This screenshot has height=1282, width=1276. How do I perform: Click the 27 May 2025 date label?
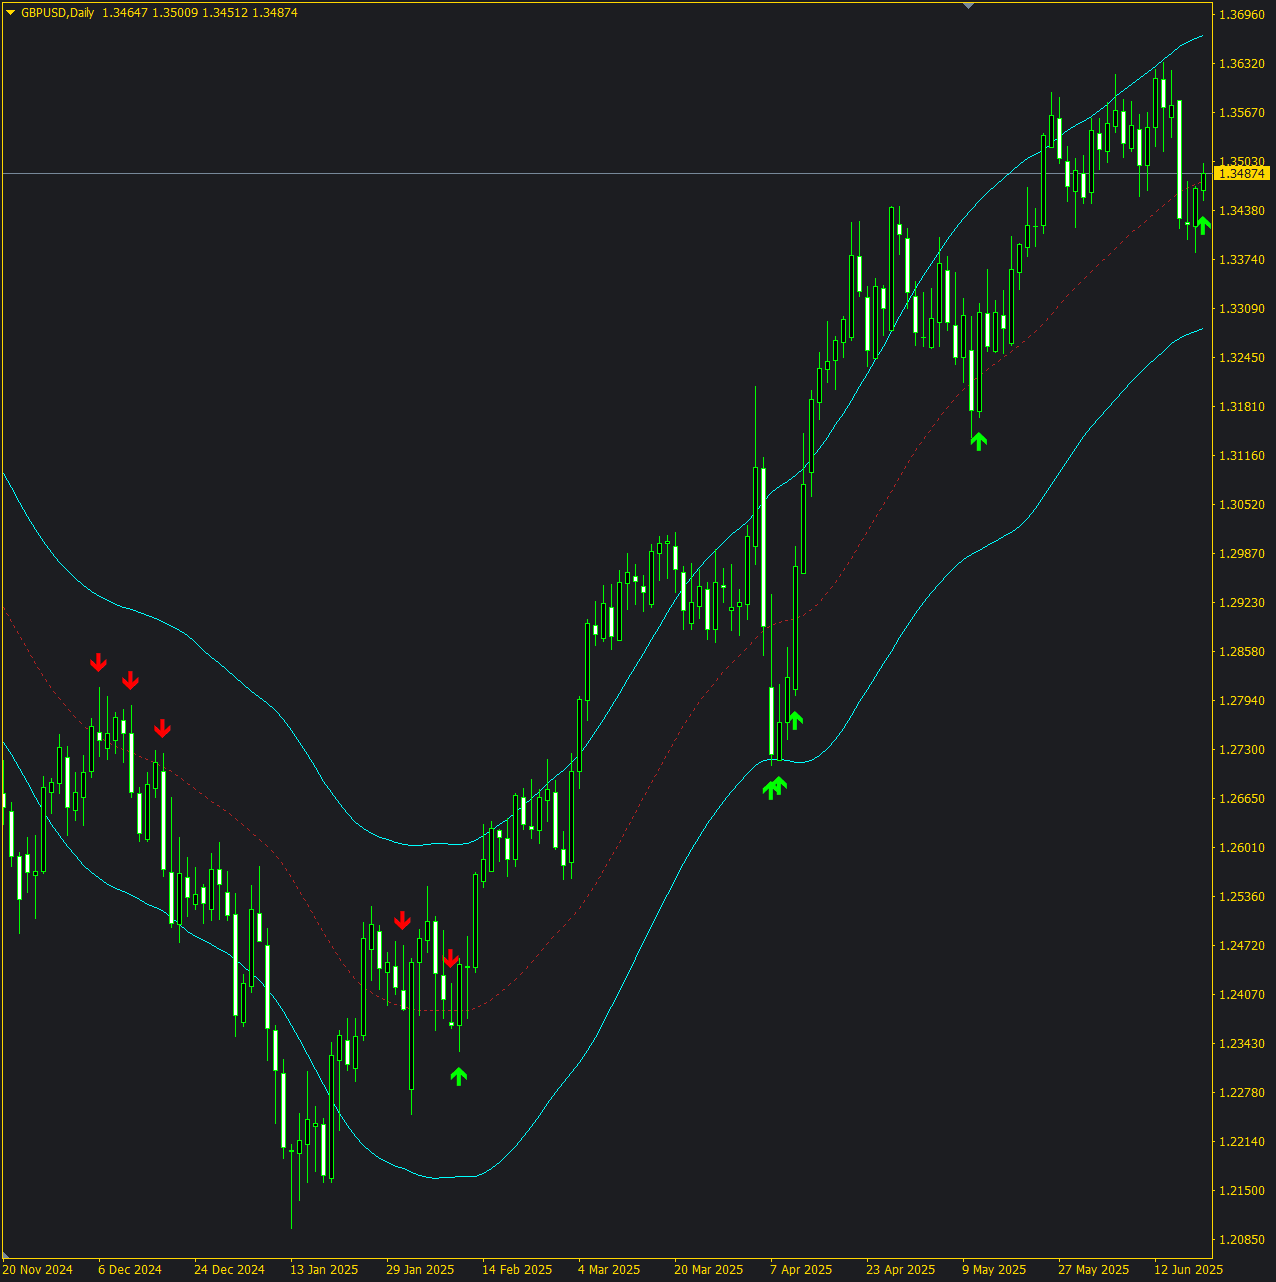[x=1094, y=1270]
